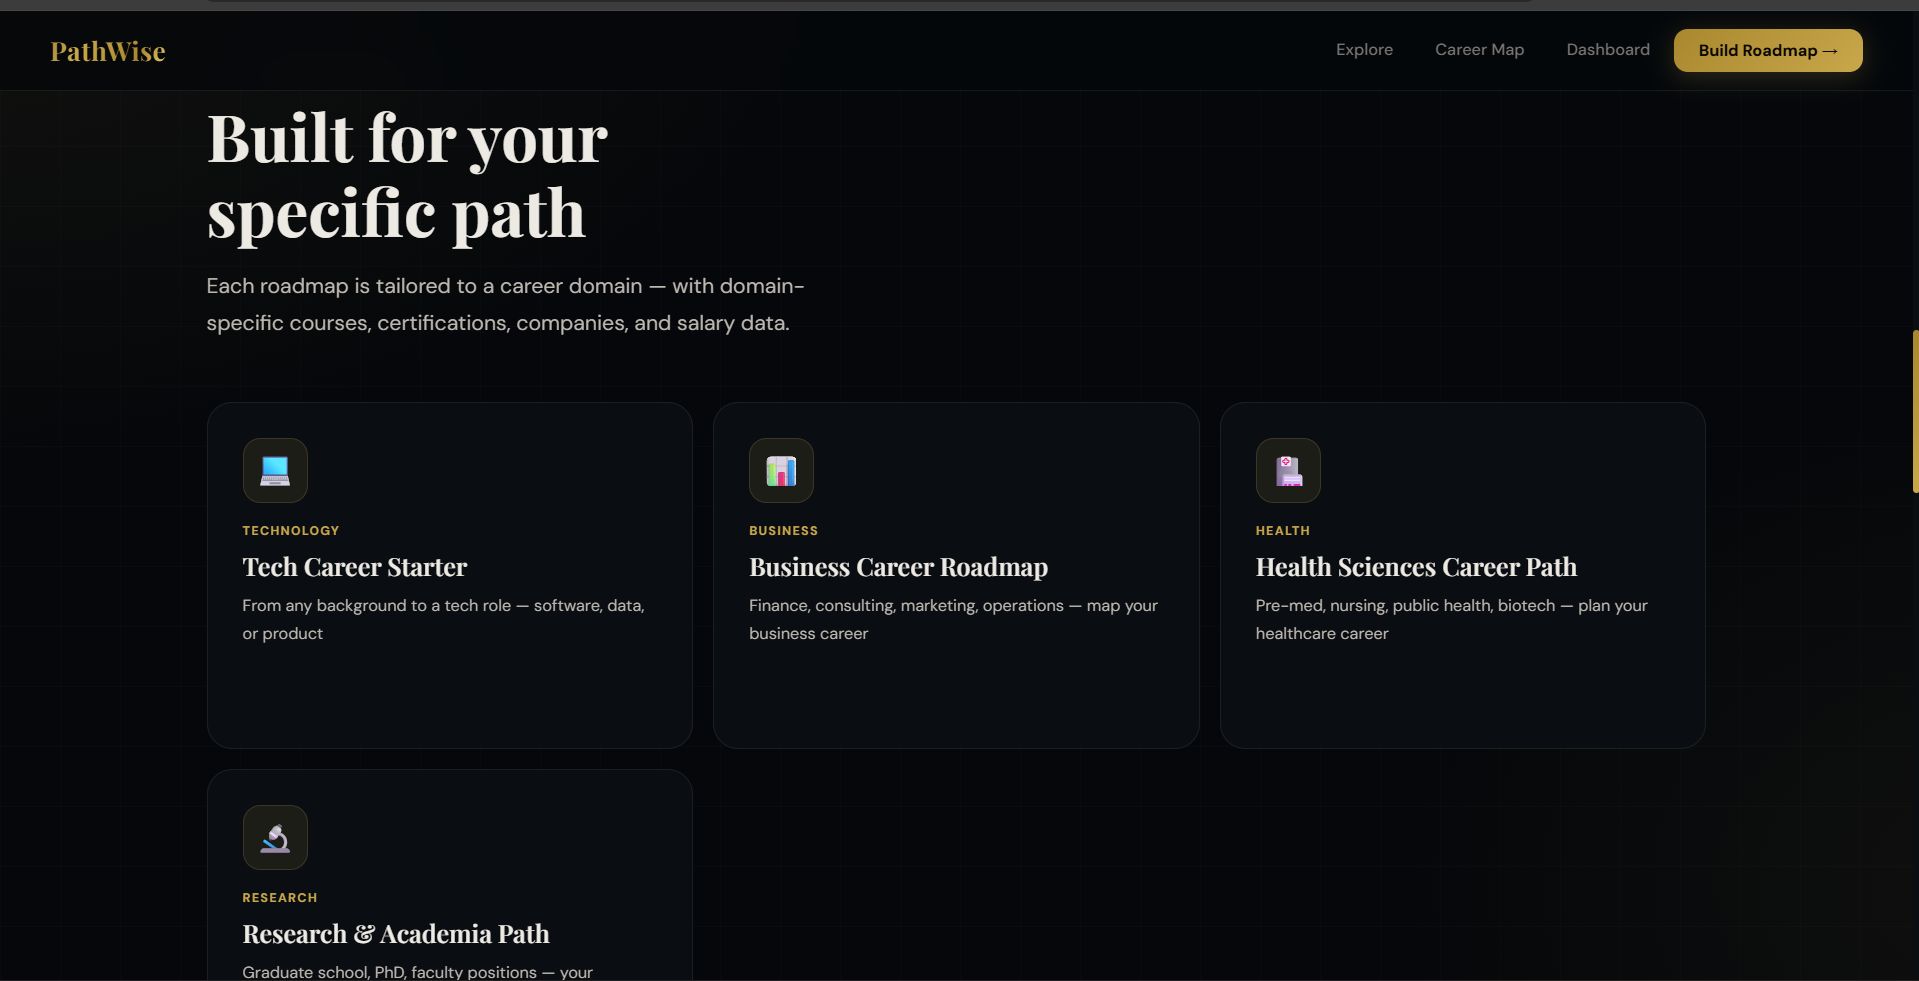The height and width of the screenshot is (981, 1919).
Task: Open the Career Map nav link
Action: (x=1479, y=50)
